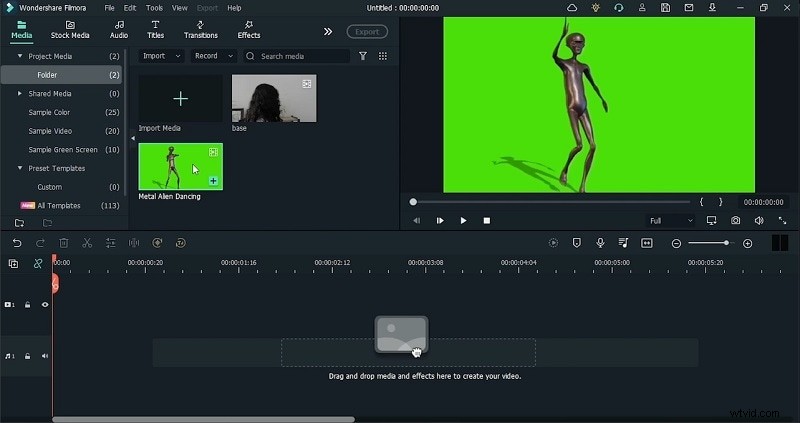The image size is (800, 423).
Task: Expand the Shared Media tree
Action: click(20, 93)
